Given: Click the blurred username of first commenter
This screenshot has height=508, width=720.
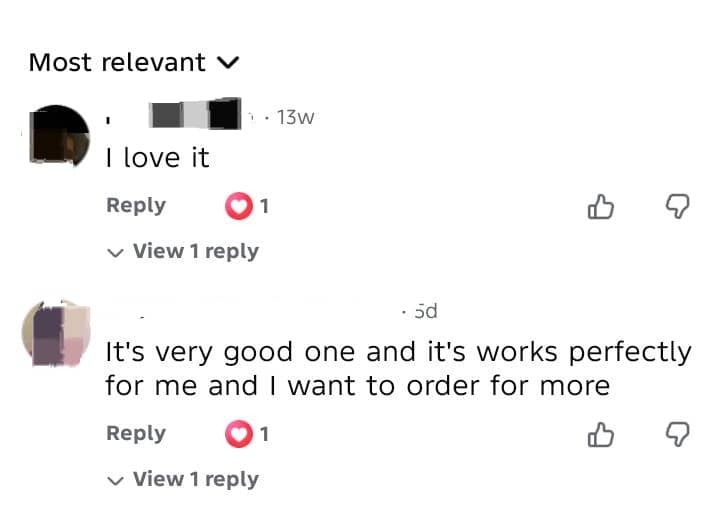Looking at the screenshot, I should coord(195,114).
